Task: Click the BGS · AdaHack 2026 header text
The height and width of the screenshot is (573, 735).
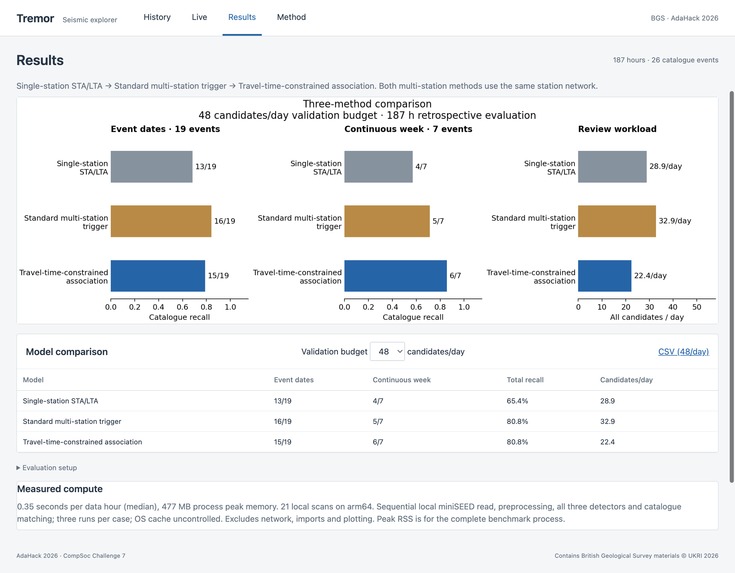Action: tap(684, 18)
